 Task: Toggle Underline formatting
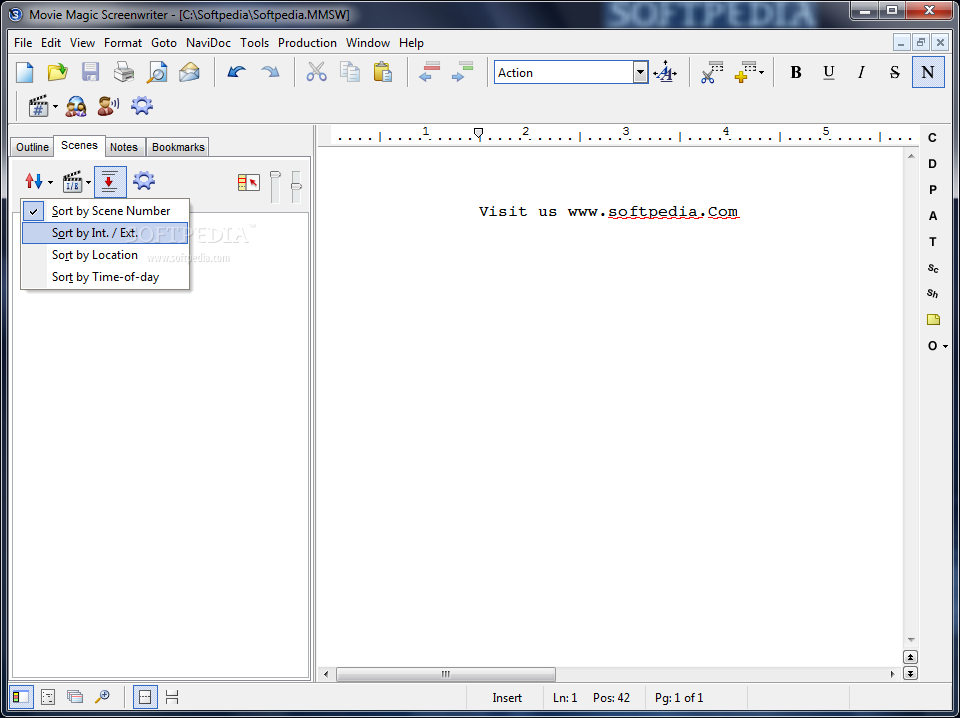tap(828, 72)
